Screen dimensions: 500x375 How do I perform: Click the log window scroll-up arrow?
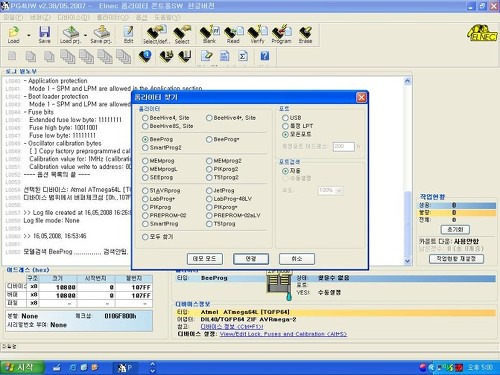(407, 81)
